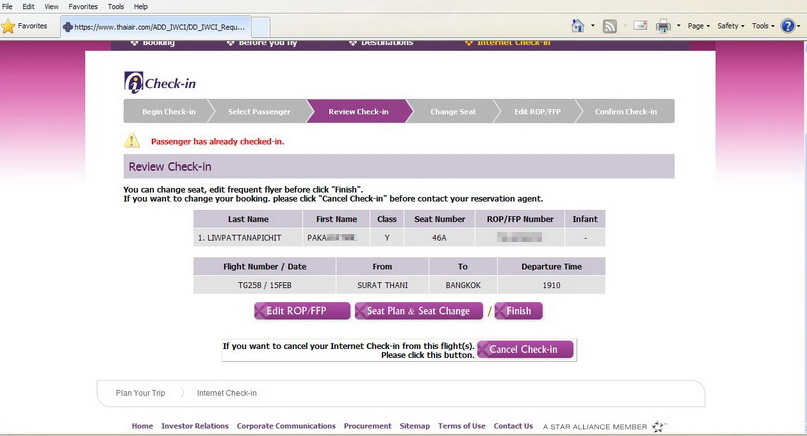This screenshot has width=807, height=436.
Task: Open the Terms of Use link
Action: tap(462, 426)
